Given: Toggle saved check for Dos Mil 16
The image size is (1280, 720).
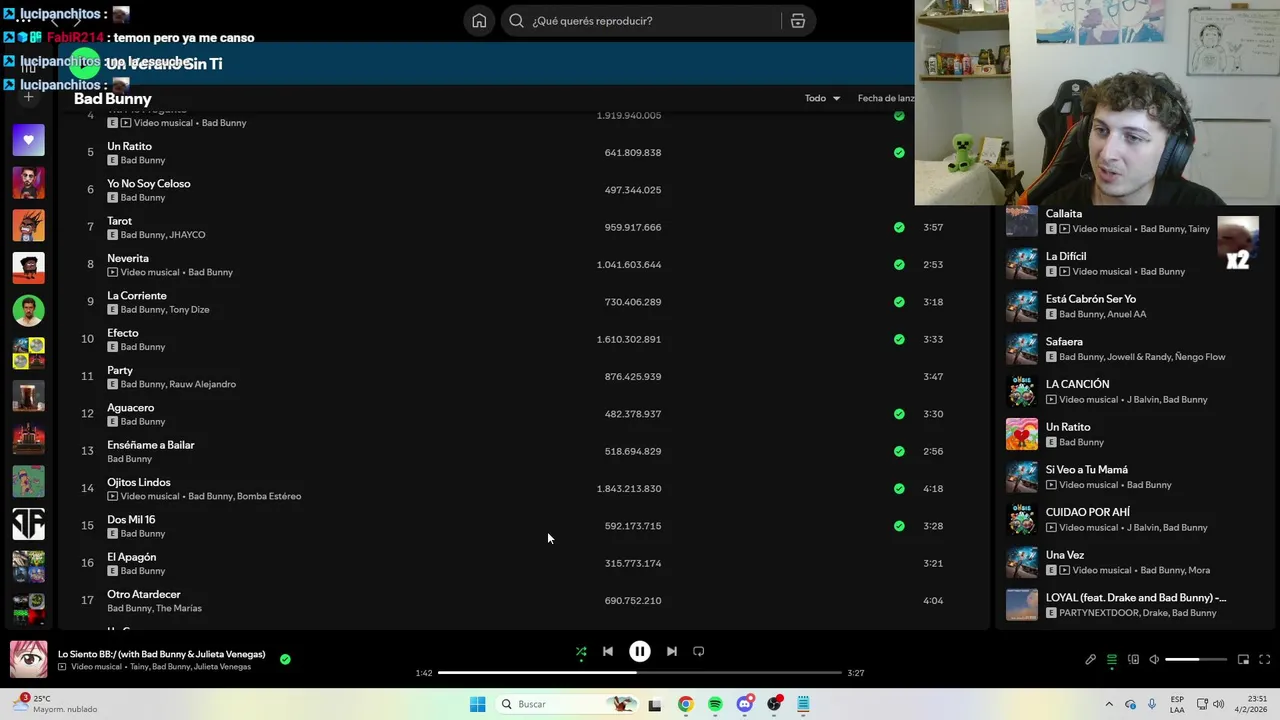Looking at the screenshot, I should click(x=899, y=526).
